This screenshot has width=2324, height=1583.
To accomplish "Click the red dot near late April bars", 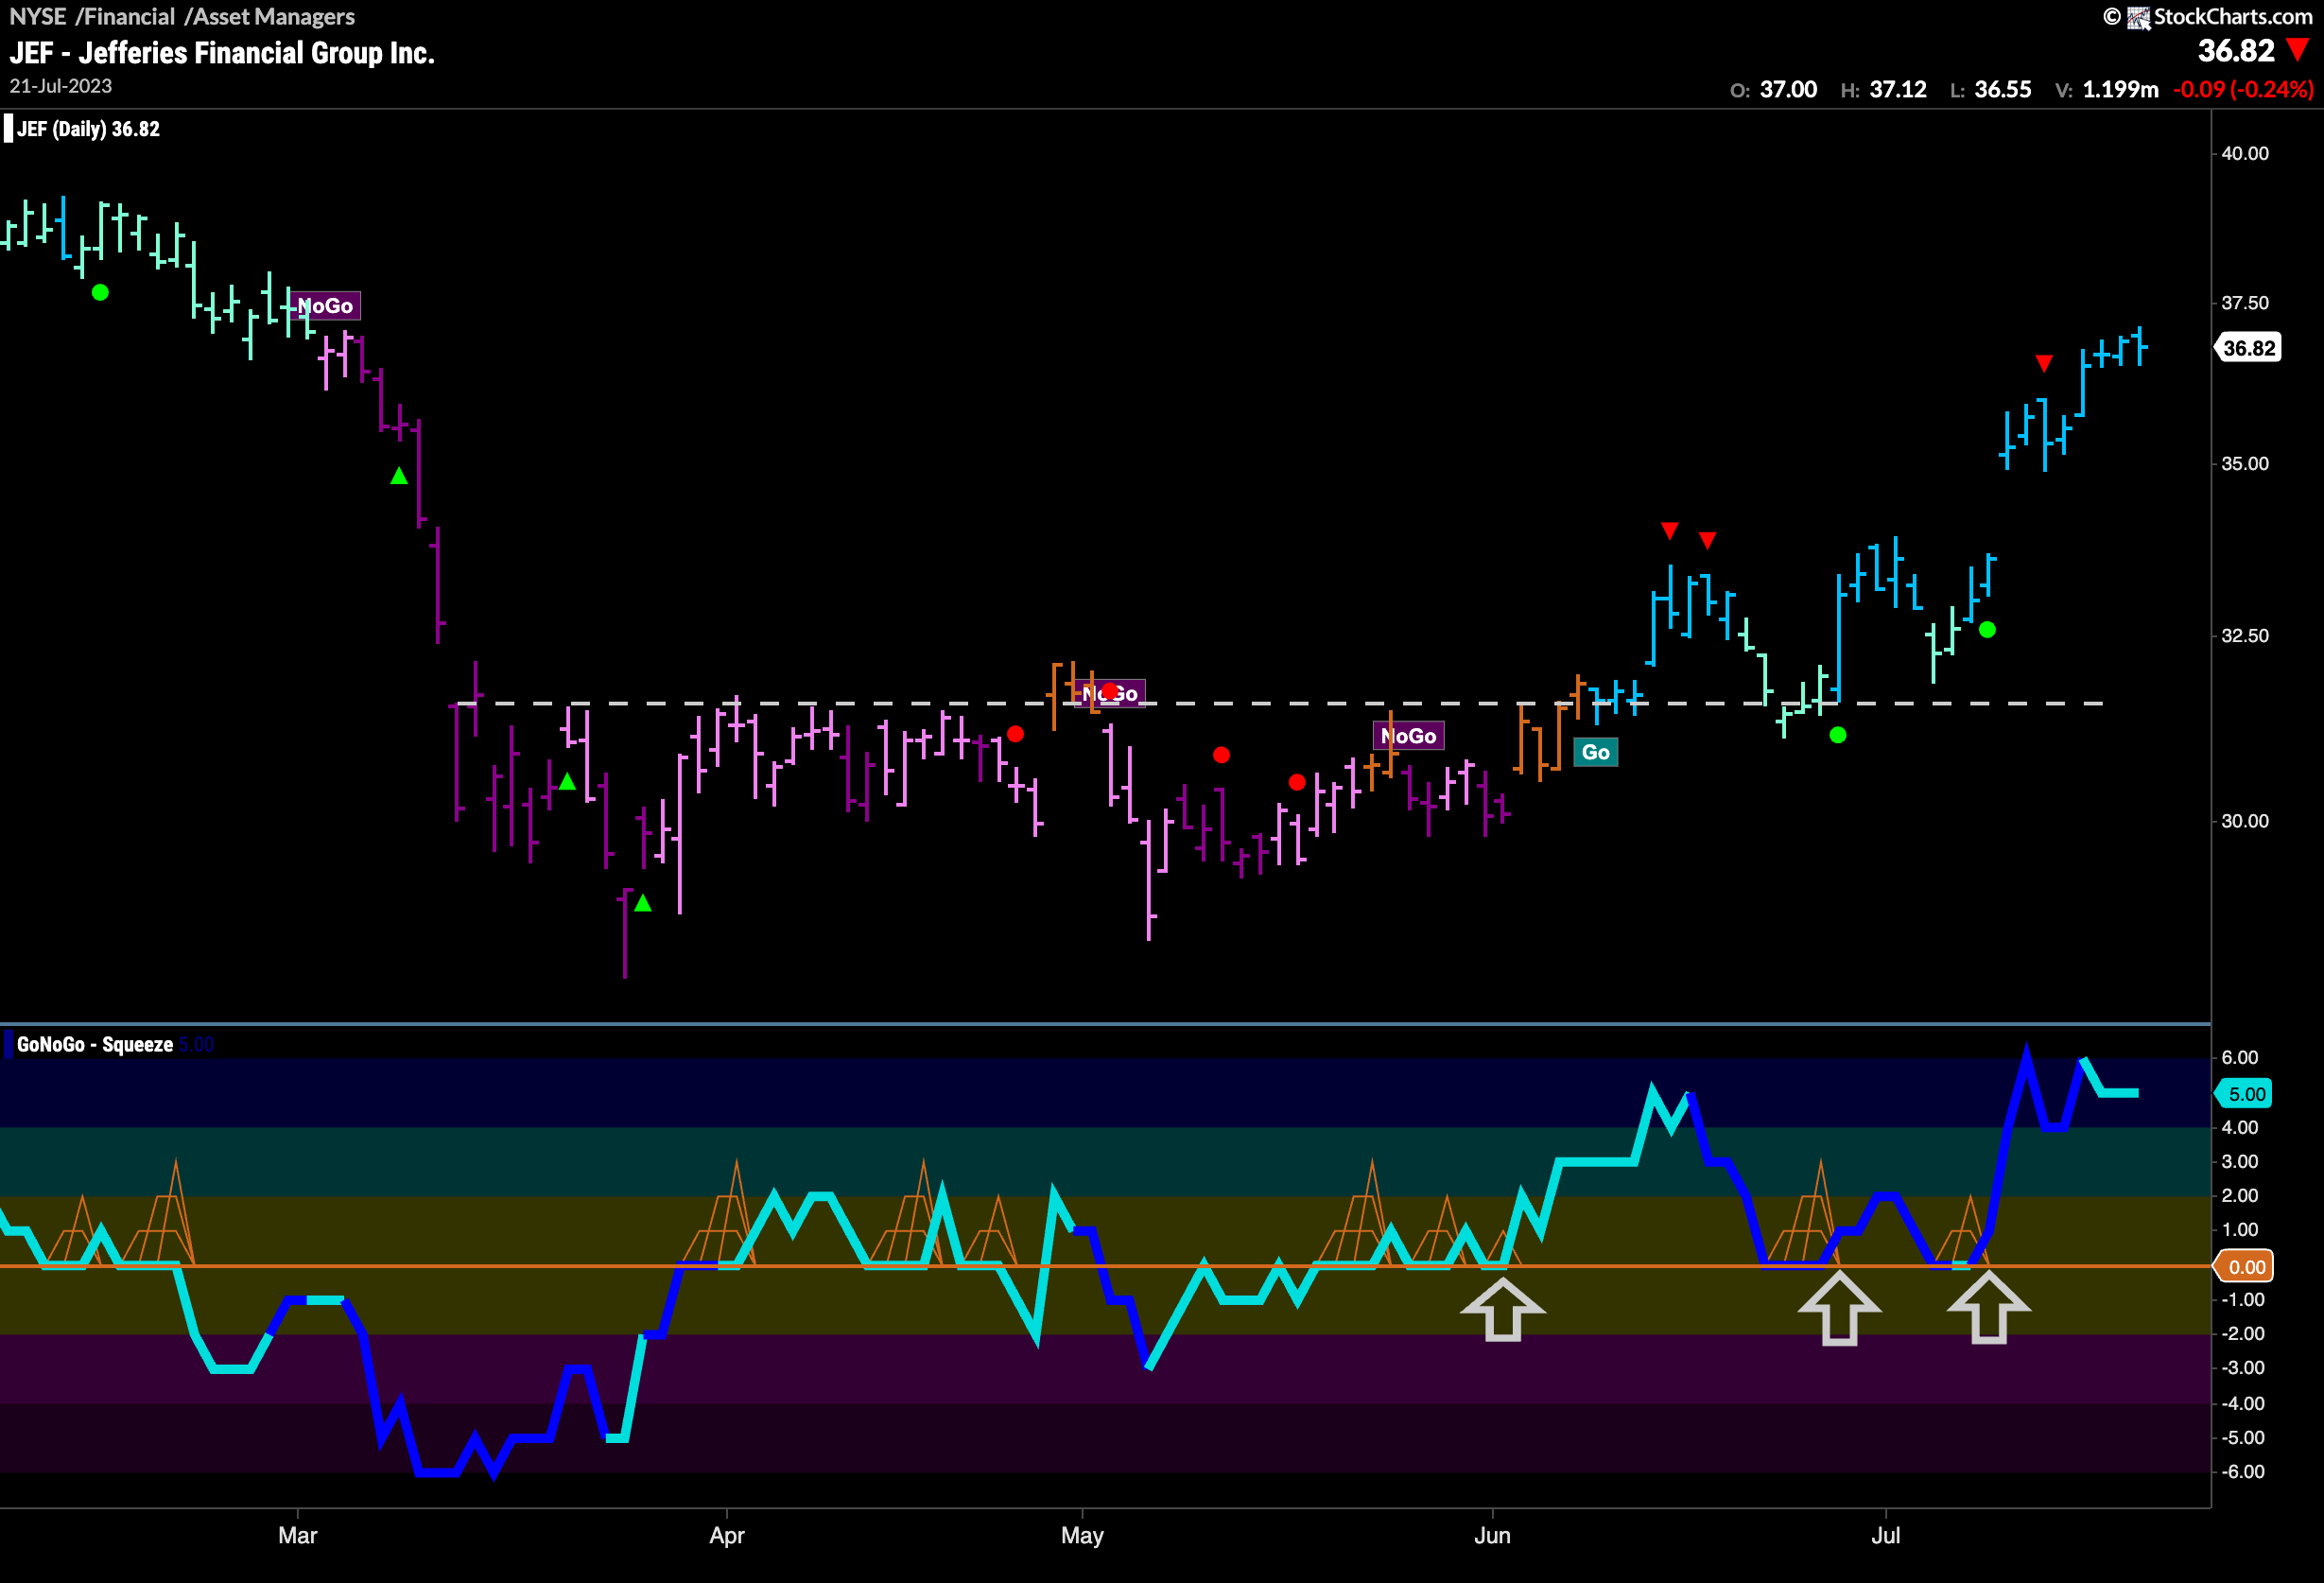I will pos(1015,734).
